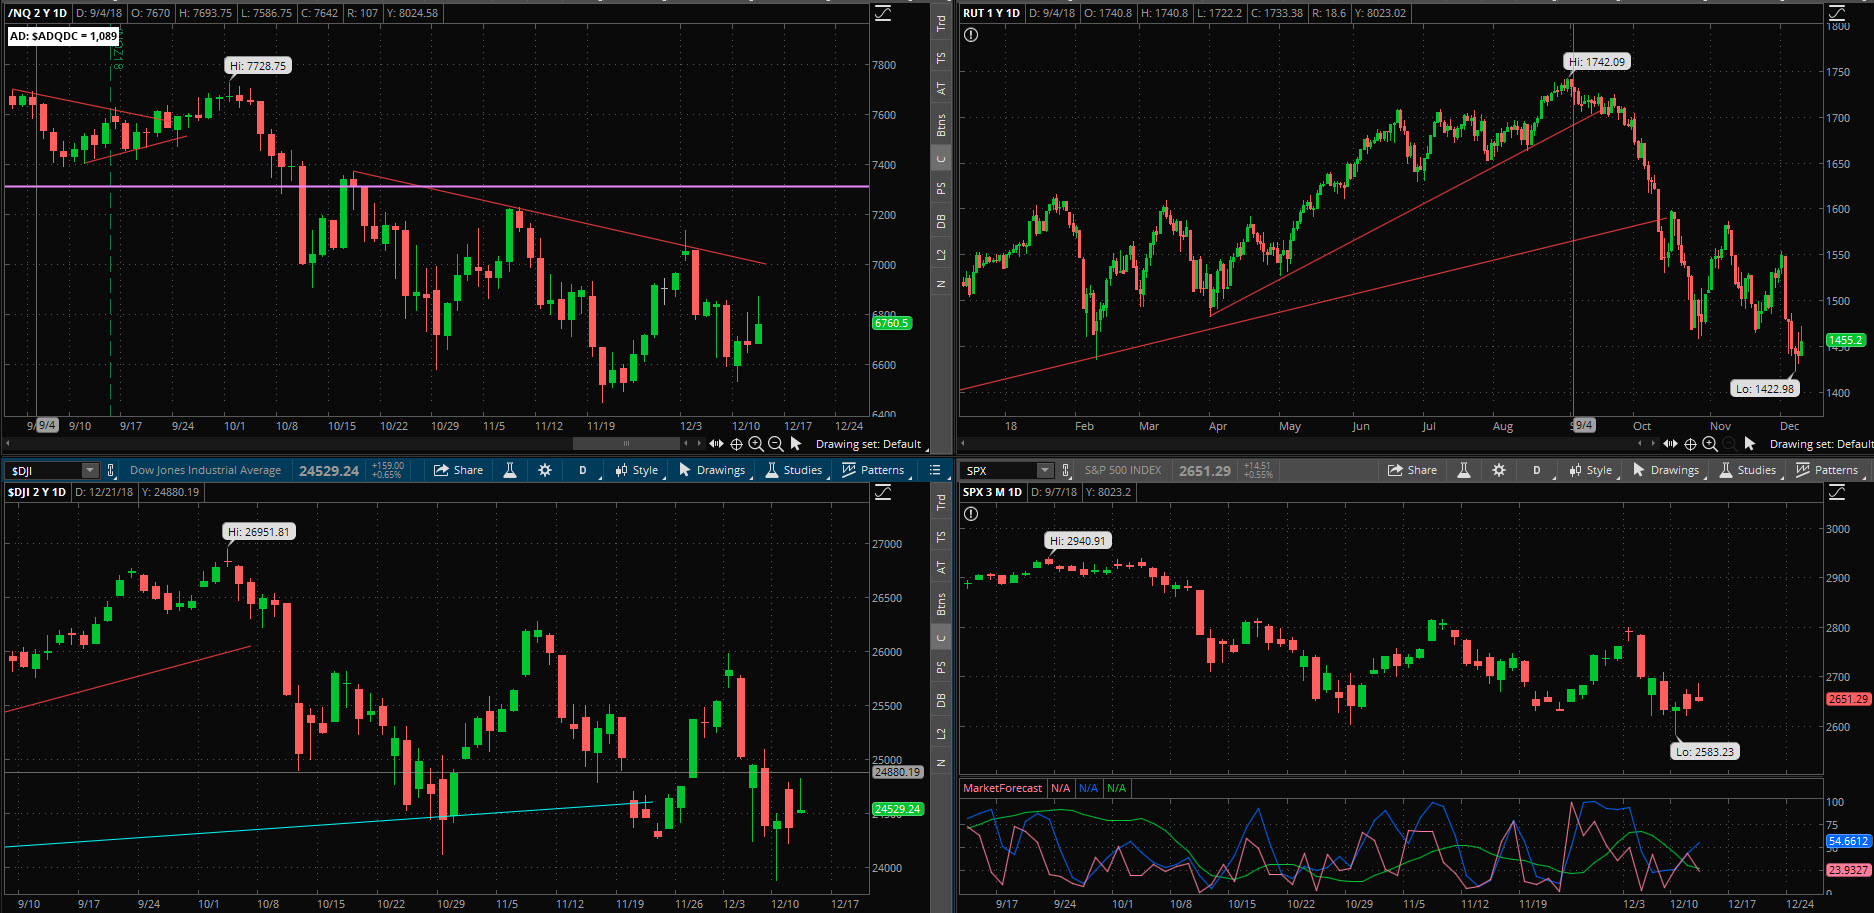The height and width of the screenshot is (913, 1874).
Task: Select the pointer tool under RUT chart
Action: (x=1750, y=443)
